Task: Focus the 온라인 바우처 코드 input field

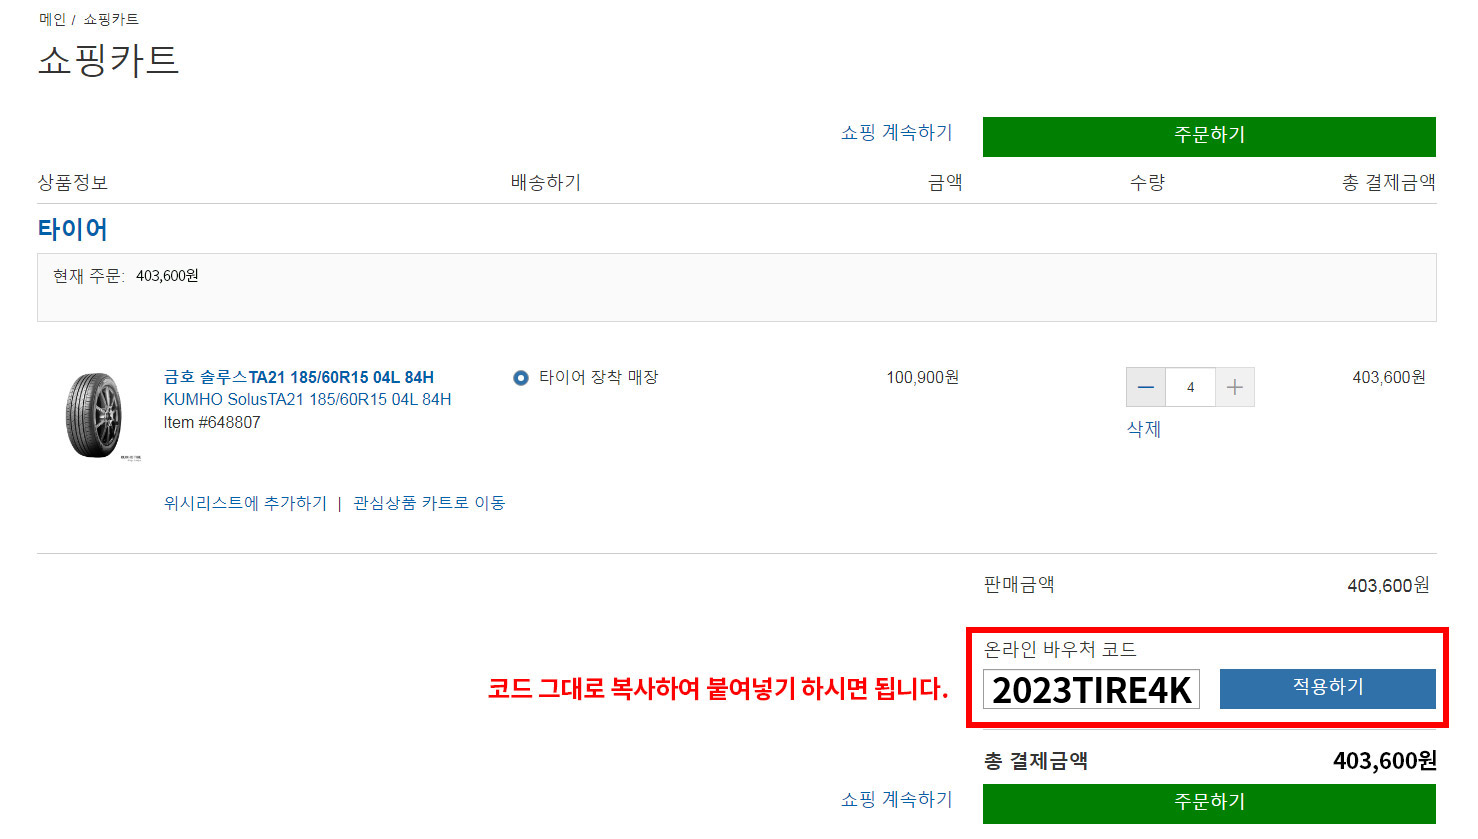Action: pos(1091,689)
